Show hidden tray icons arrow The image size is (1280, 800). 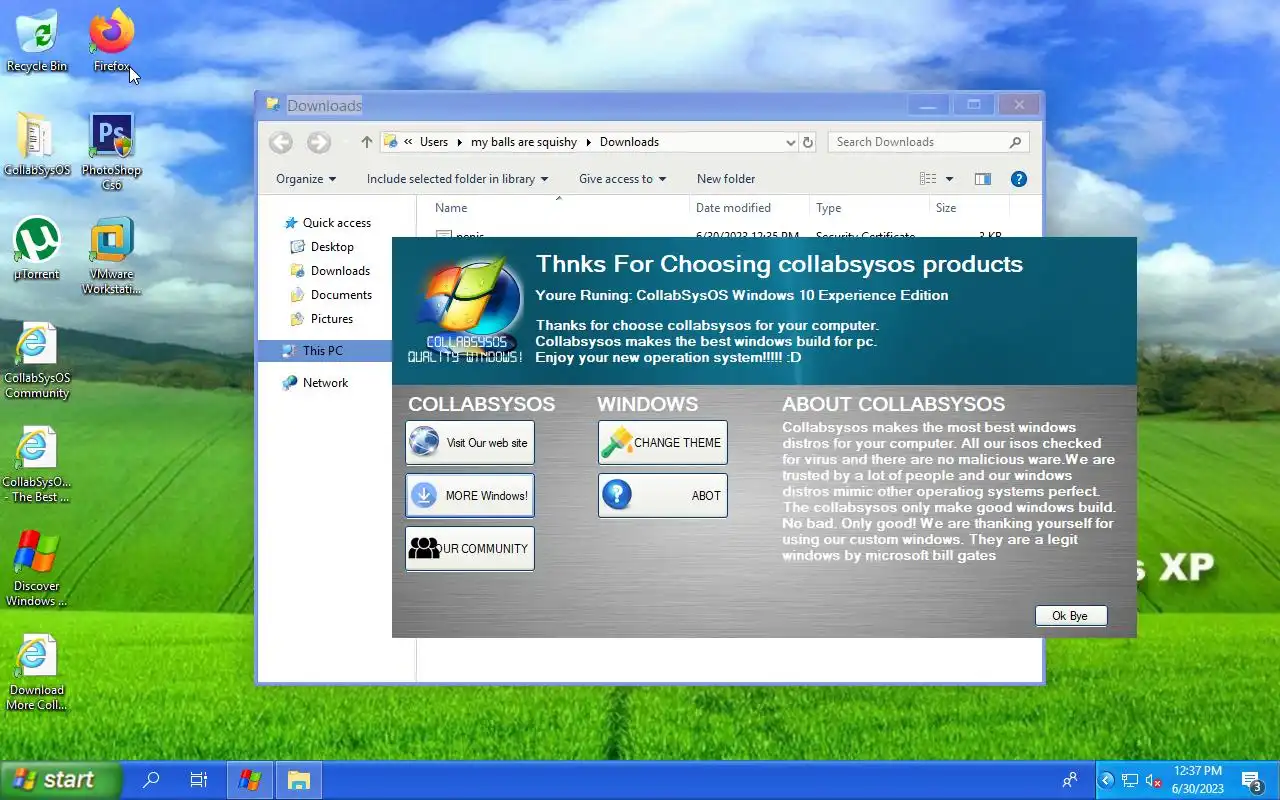pos(1107,781)
